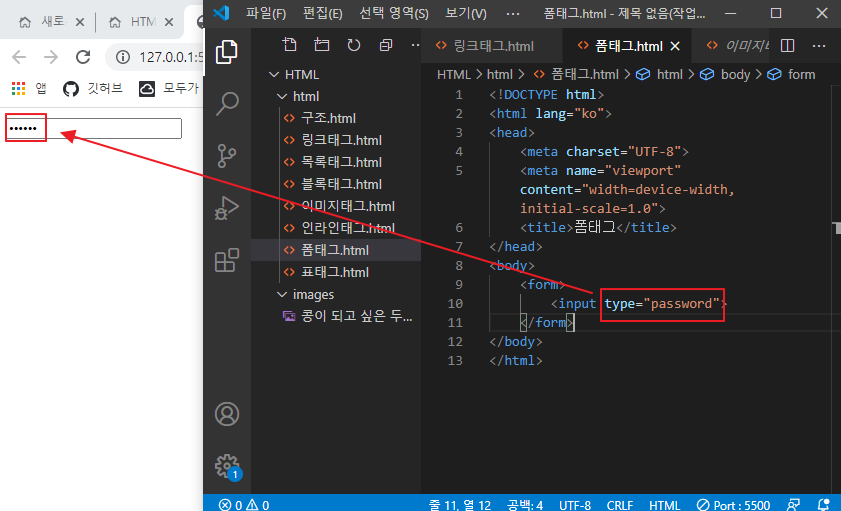Go back in Chrome browser
The image size is (841, 511).
pos(19,57)
